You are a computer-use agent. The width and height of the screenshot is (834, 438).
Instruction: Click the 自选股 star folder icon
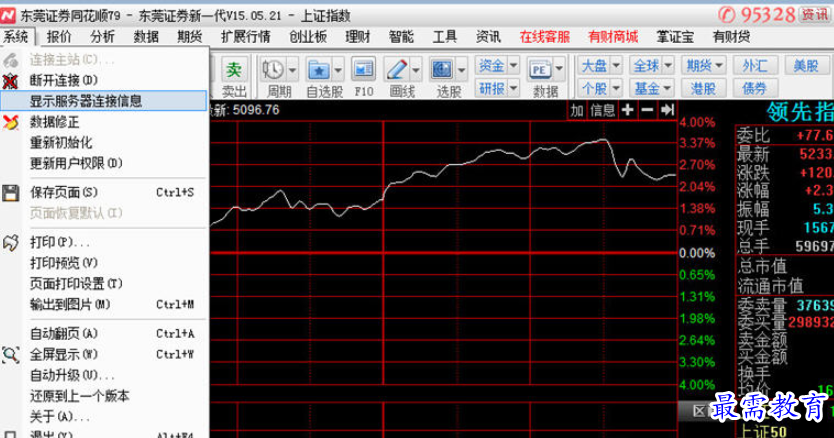coord(319,70)
